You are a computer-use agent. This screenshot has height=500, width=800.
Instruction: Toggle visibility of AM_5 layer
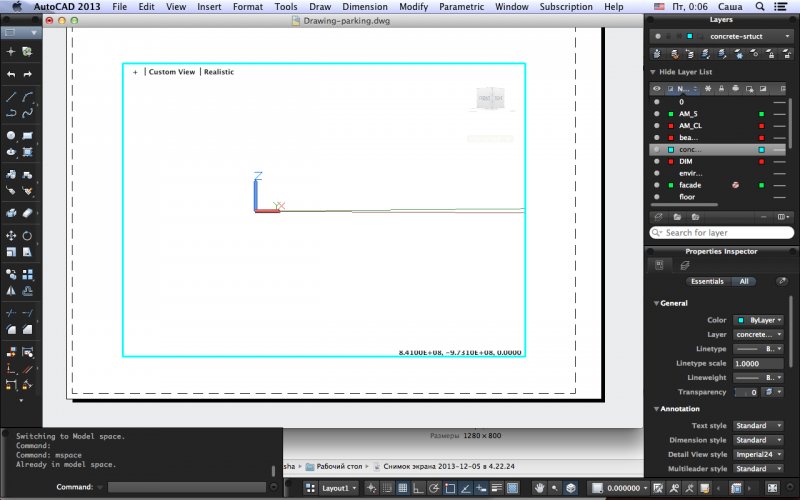(657, 114)
